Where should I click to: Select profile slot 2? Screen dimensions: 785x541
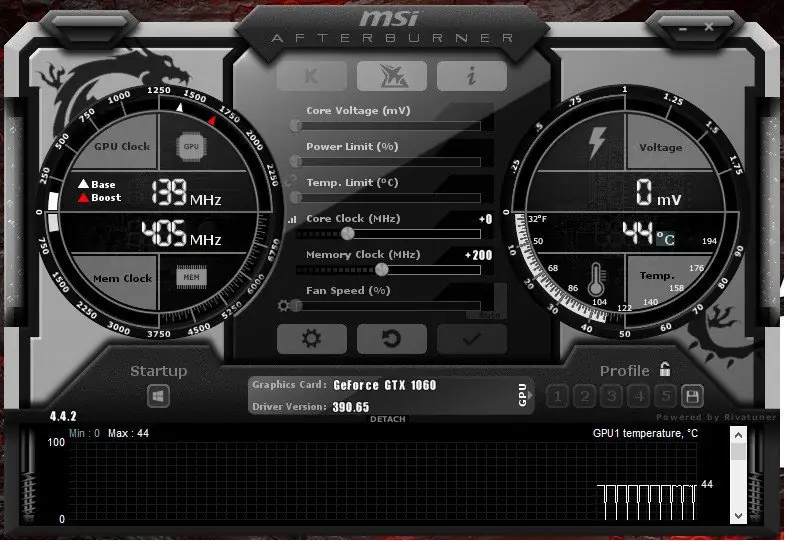pyautogui.click(x=585, y=397)
